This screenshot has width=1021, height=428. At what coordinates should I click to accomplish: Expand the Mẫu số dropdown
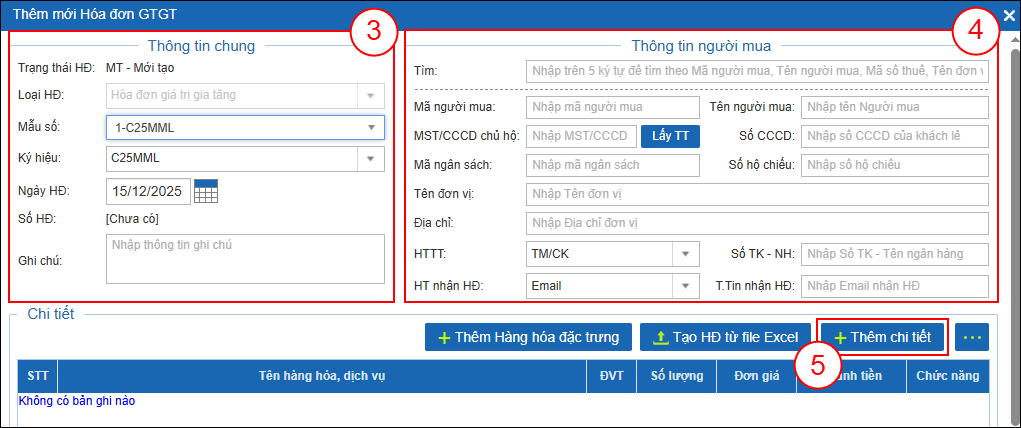coord(372,127)
